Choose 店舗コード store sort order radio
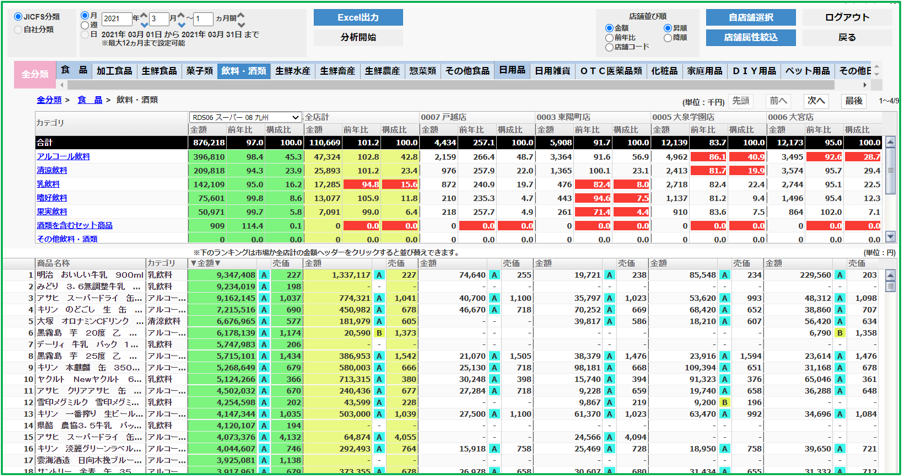The image size is (902, 476). click(609, 47)
